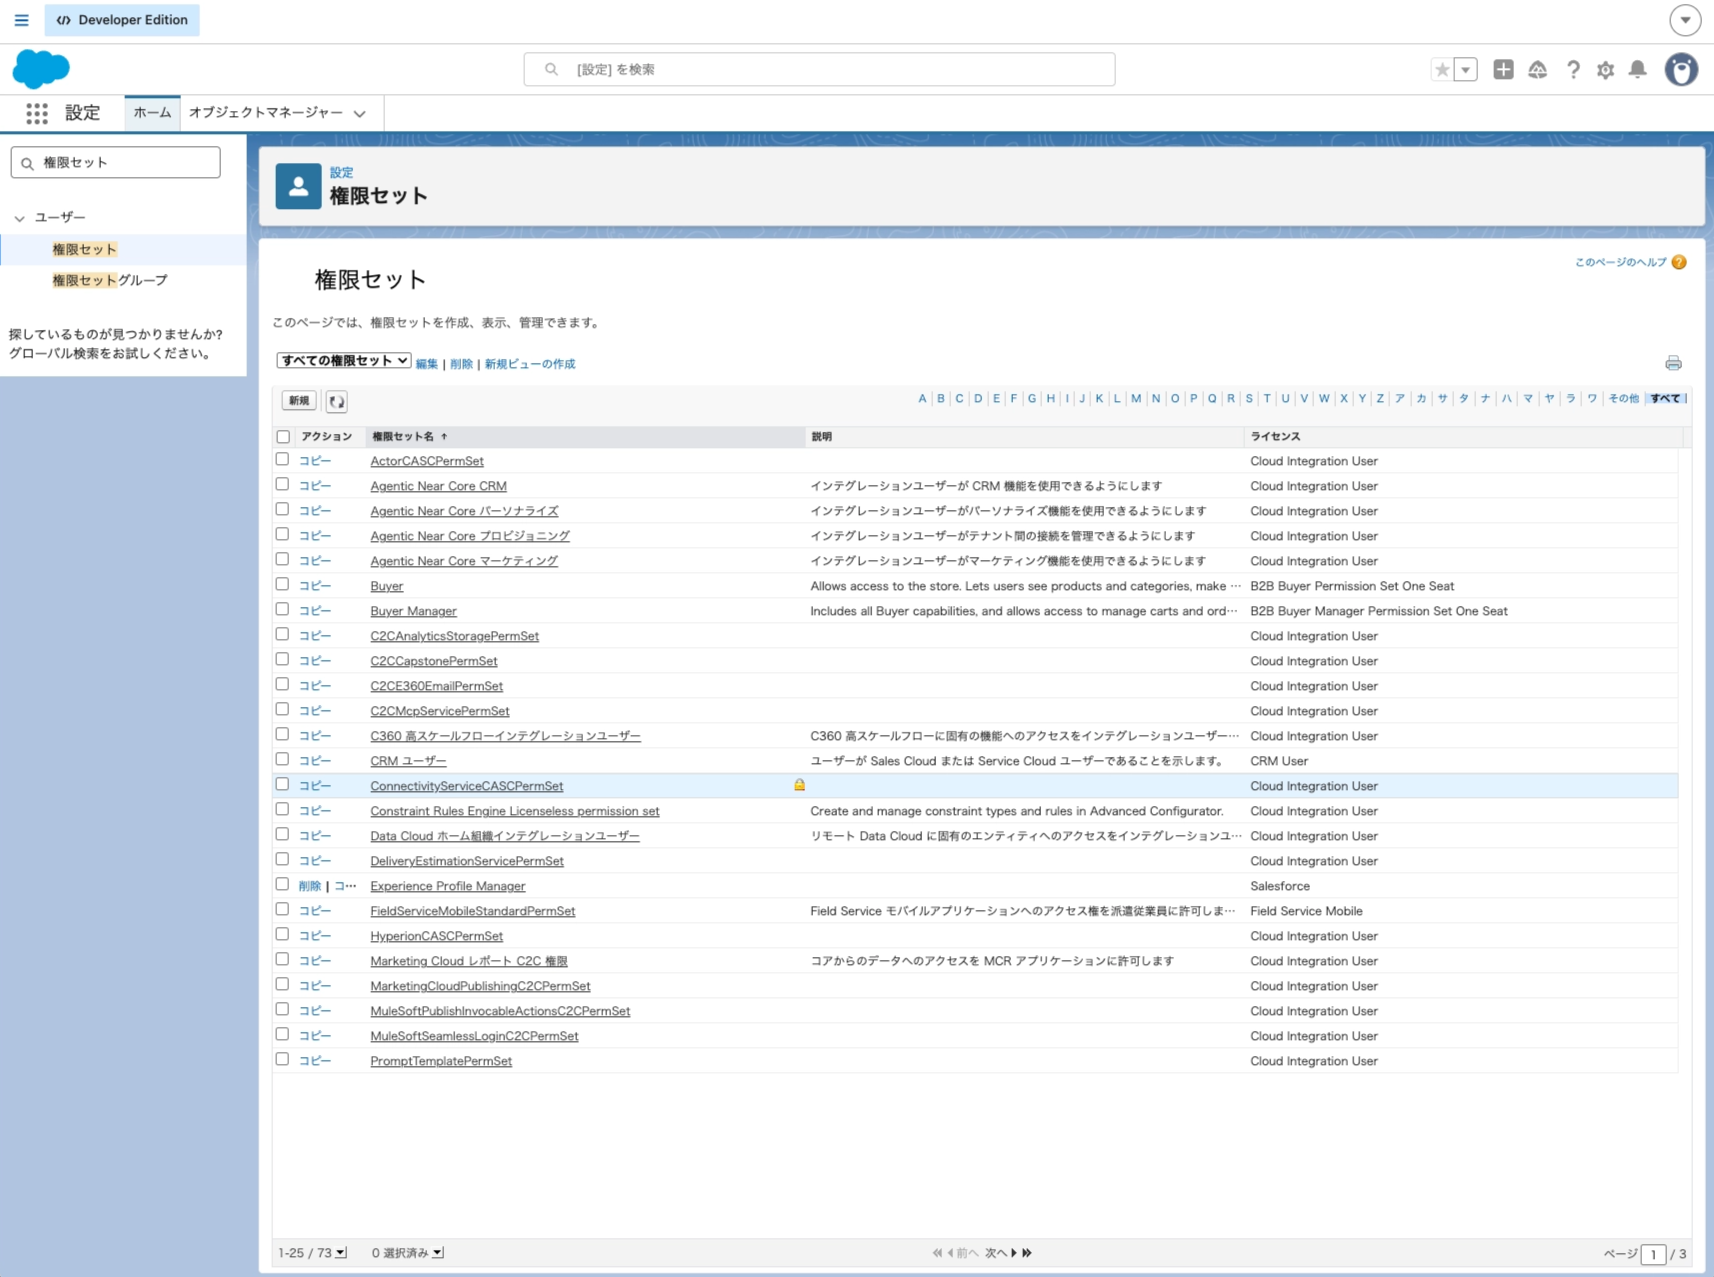Open the App Launcher dots grid
This screenshot has height=1277, width=1714.
click(37, 113)
